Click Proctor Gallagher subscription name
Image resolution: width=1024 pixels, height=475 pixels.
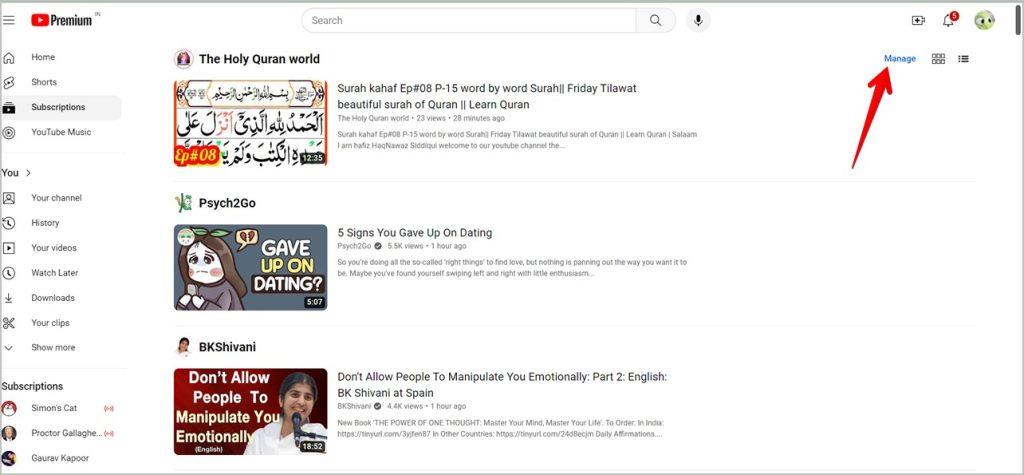67,433
